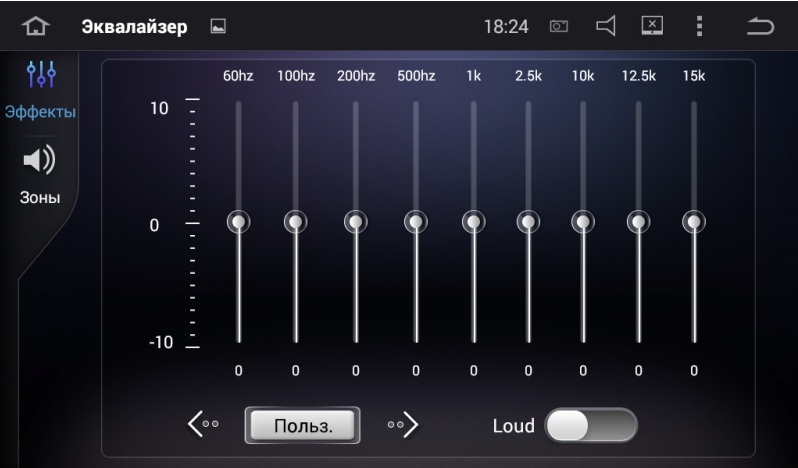Toggle the Loud switch on
798x468 pixels.
click(591, 425)
